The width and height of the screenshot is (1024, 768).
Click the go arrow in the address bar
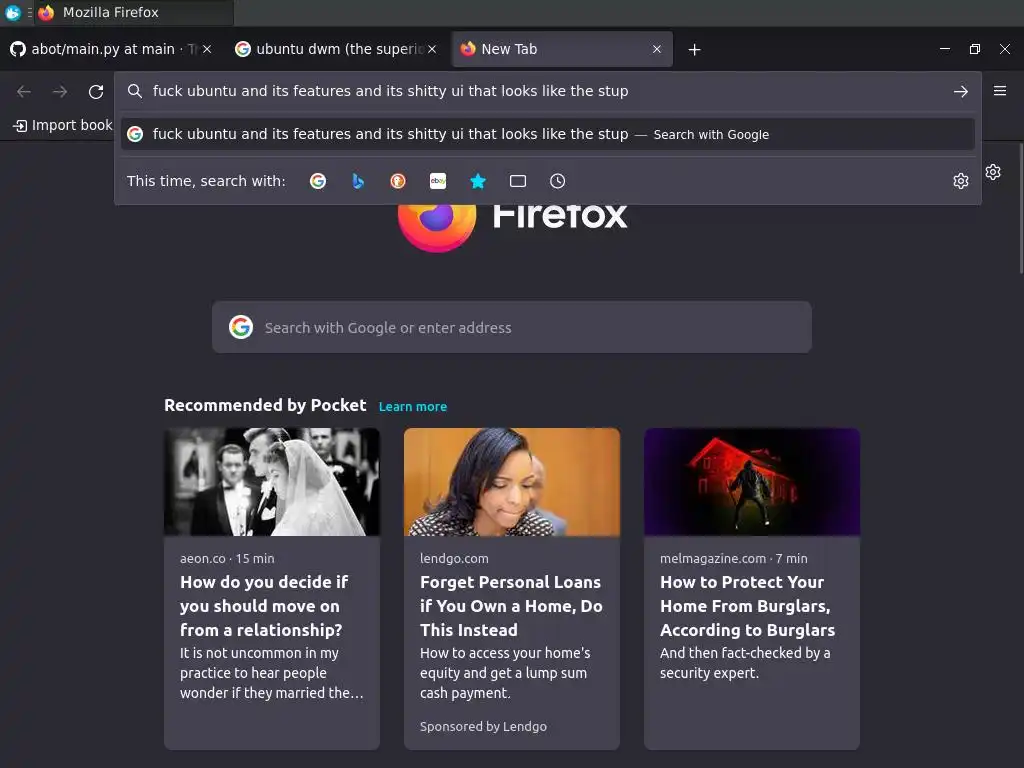click(961, 91)
